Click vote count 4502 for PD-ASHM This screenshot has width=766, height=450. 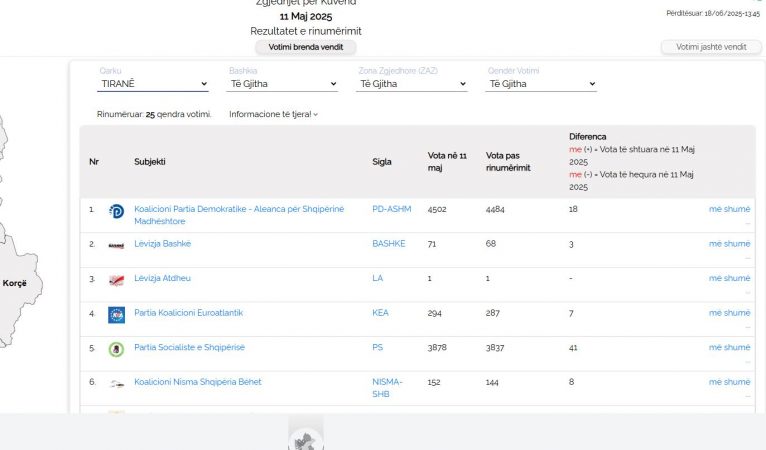pos(437,209)
